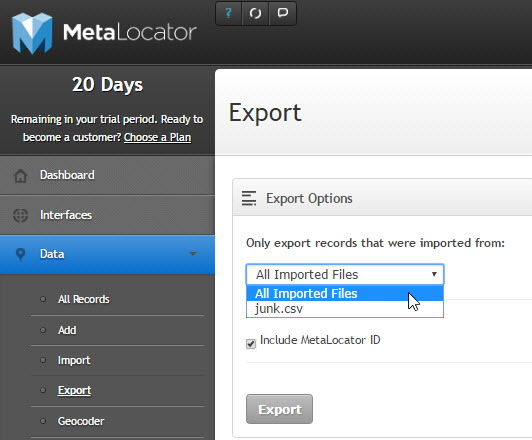Screen dimensions: 532x440
Task: Toggle the Include MetaLocator ID checkbox
Action: [x=251, y=344]
